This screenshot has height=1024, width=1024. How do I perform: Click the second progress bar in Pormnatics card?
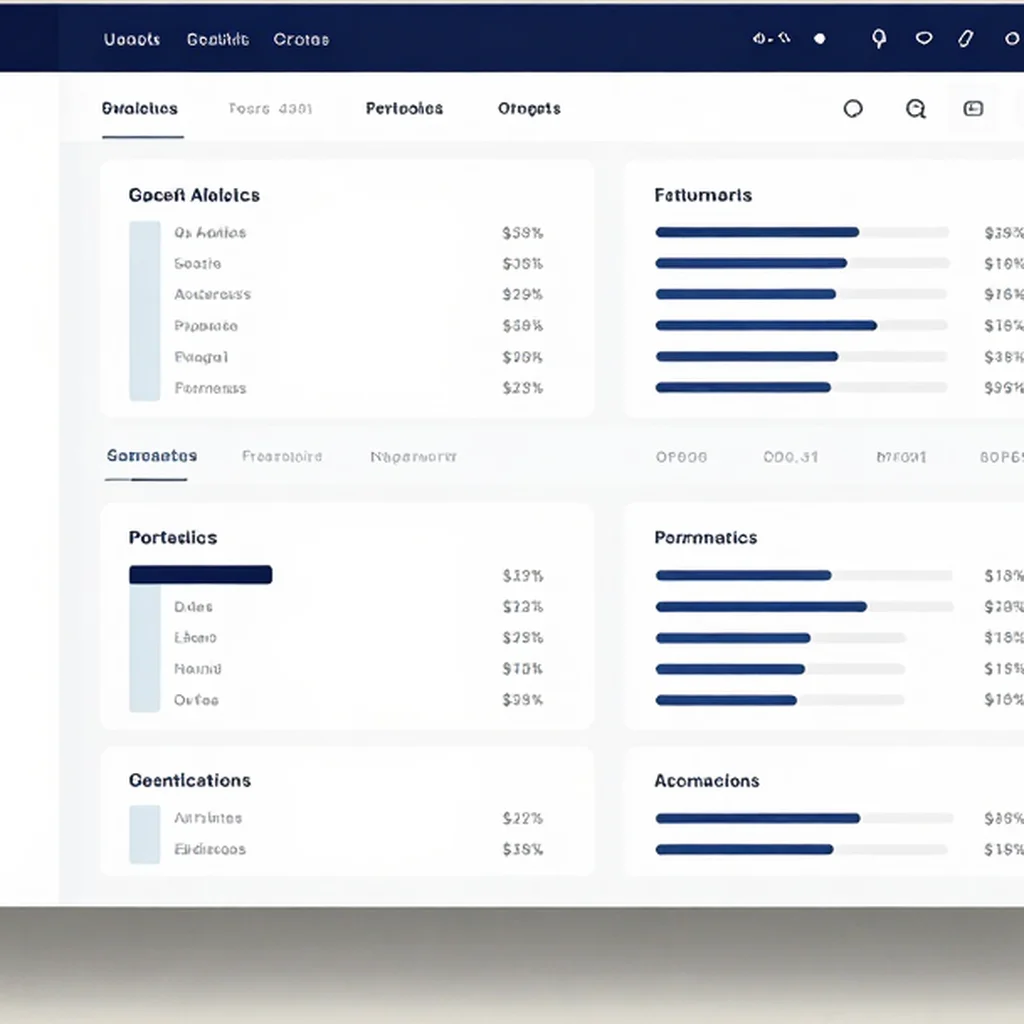(804, 607)
